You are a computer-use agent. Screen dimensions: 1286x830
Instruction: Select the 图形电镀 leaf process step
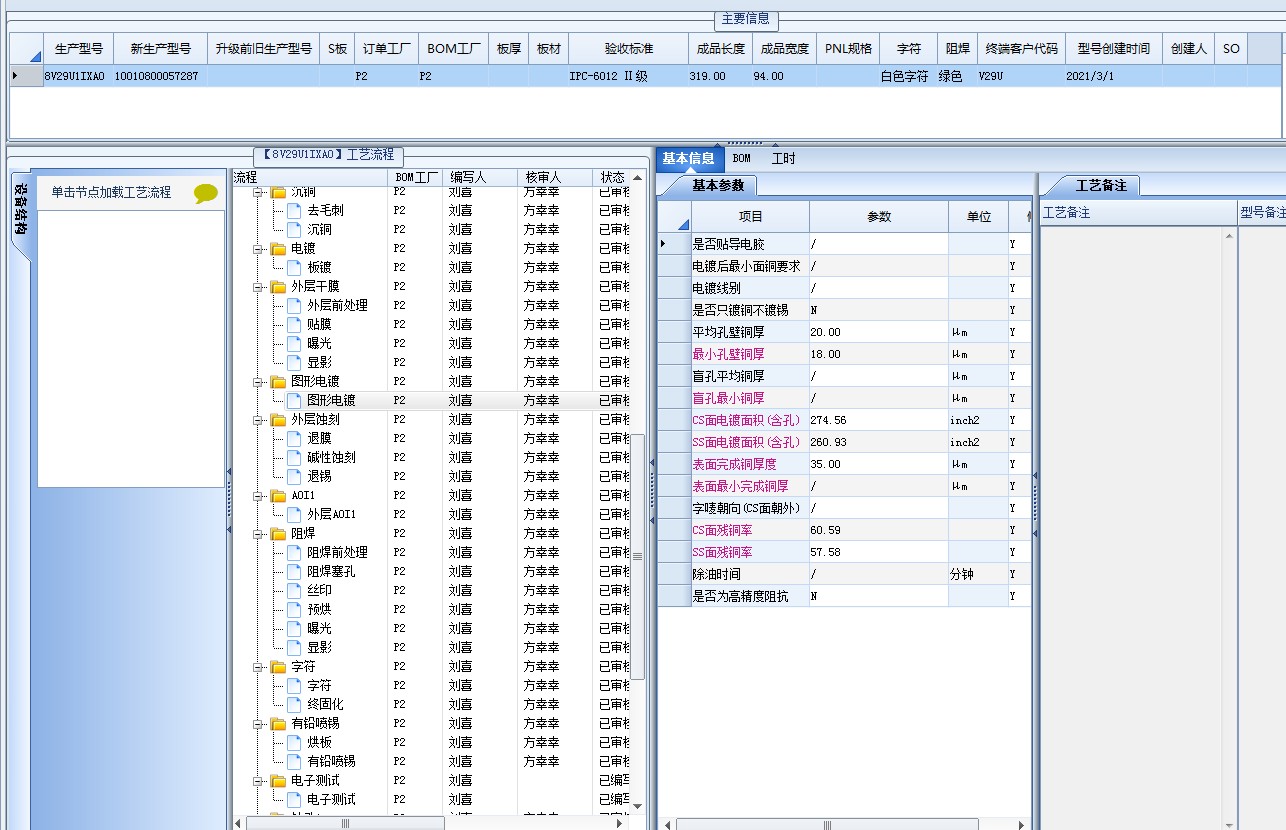point(330,401)
